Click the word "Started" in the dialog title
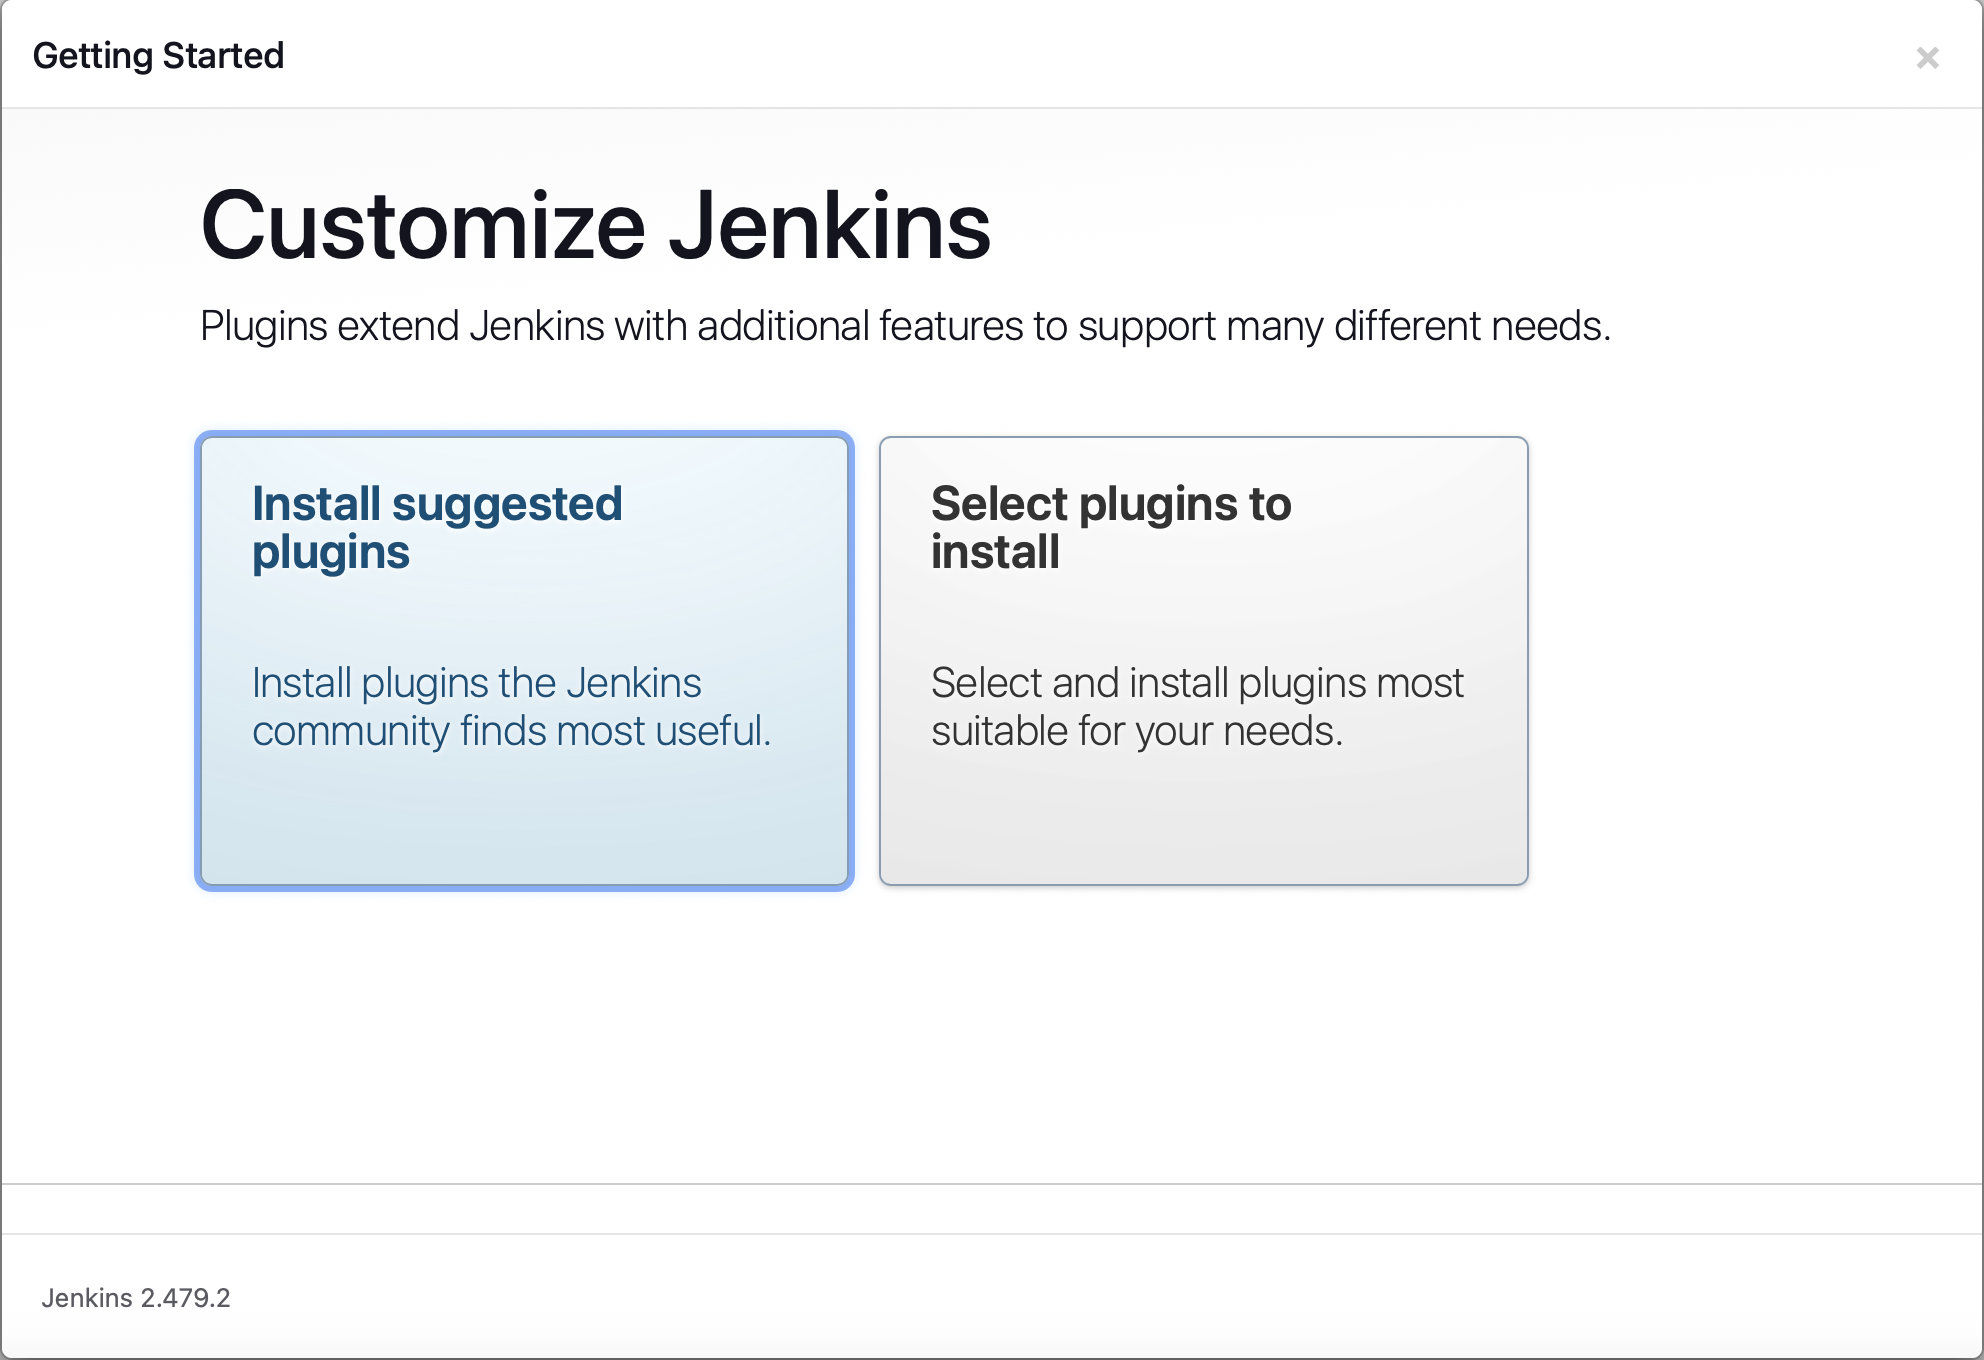The height and width of the screenshot is (1360, 1984). pos(223,56)
